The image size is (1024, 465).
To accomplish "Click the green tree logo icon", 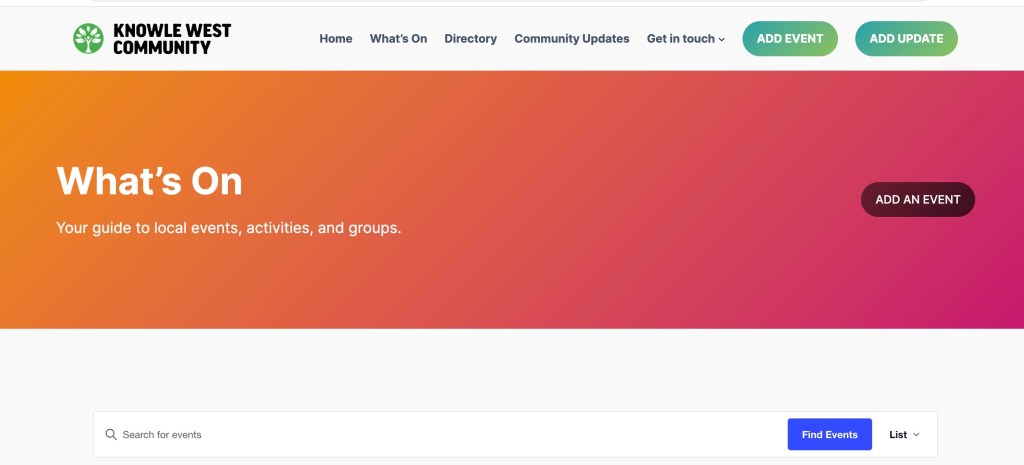I will point(88,39).
